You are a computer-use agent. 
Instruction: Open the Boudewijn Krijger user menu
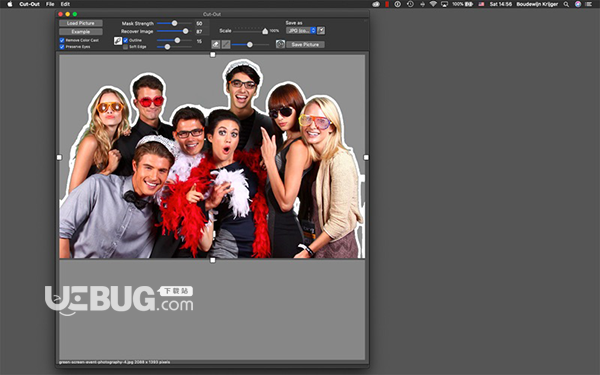click(537, 4)
